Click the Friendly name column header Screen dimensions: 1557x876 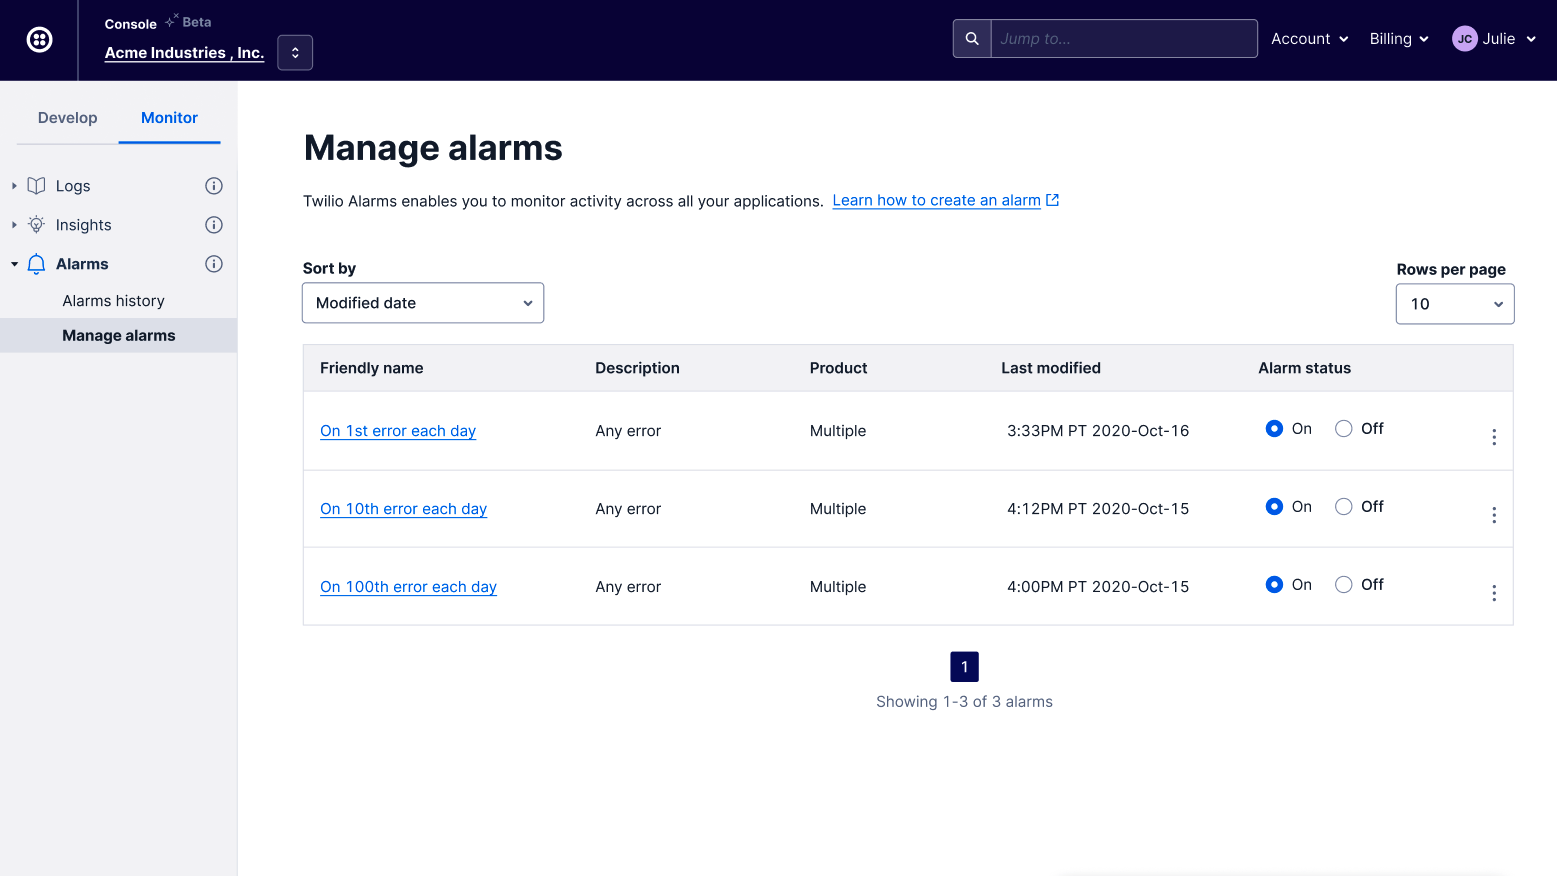[x=372, y=368]
